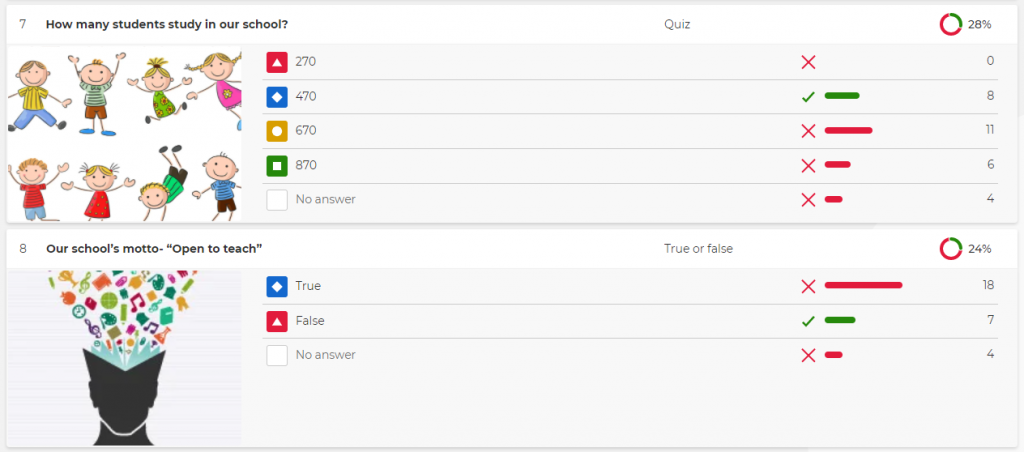Viewport: 1024px width, 452px height.
Task: Open the book and head silhouette image
Action: (125, 357)
